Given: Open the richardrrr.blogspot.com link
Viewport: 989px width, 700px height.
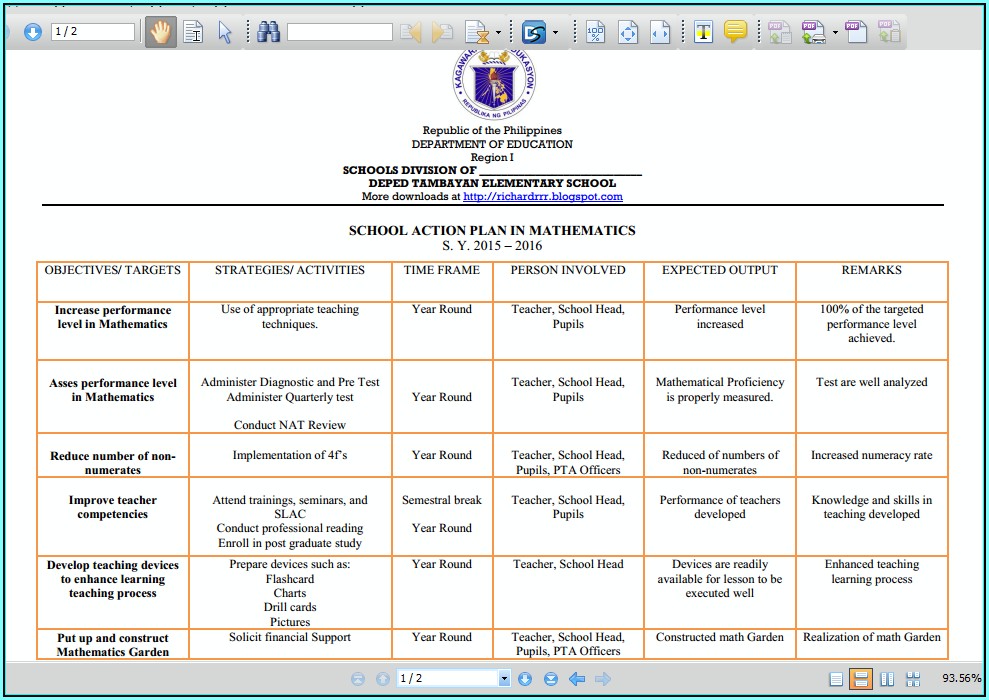Looking at the screenshot, I should [542, 197].
